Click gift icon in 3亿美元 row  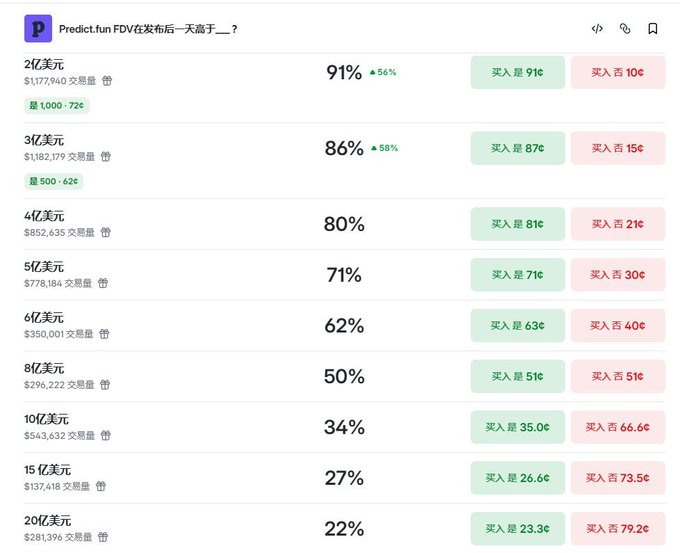(106, 157)
